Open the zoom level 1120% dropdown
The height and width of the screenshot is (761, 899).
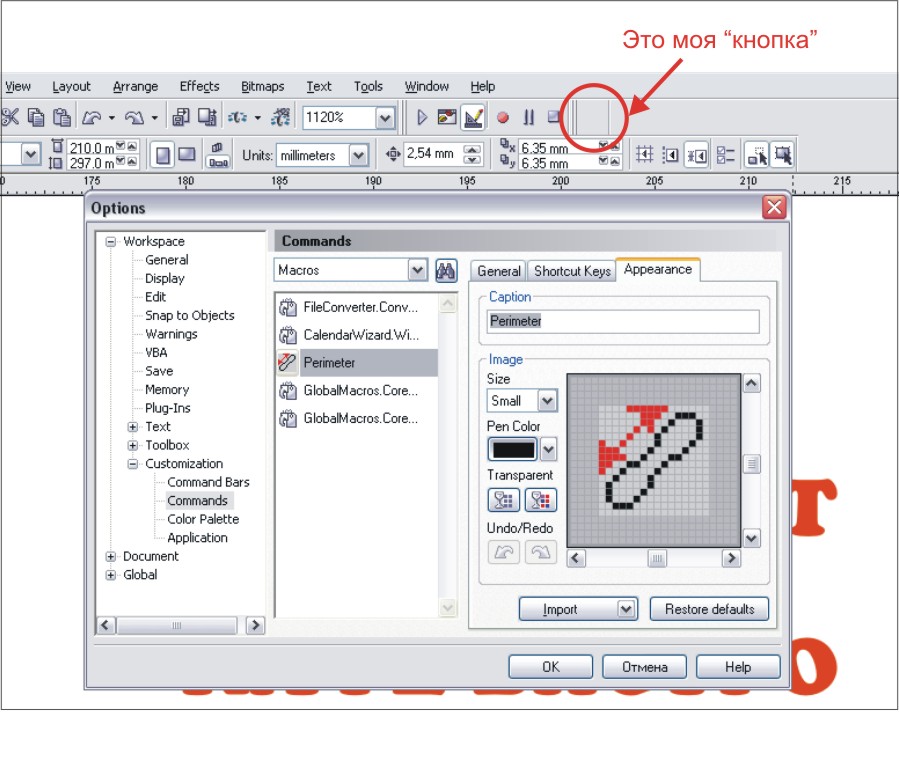385,118
